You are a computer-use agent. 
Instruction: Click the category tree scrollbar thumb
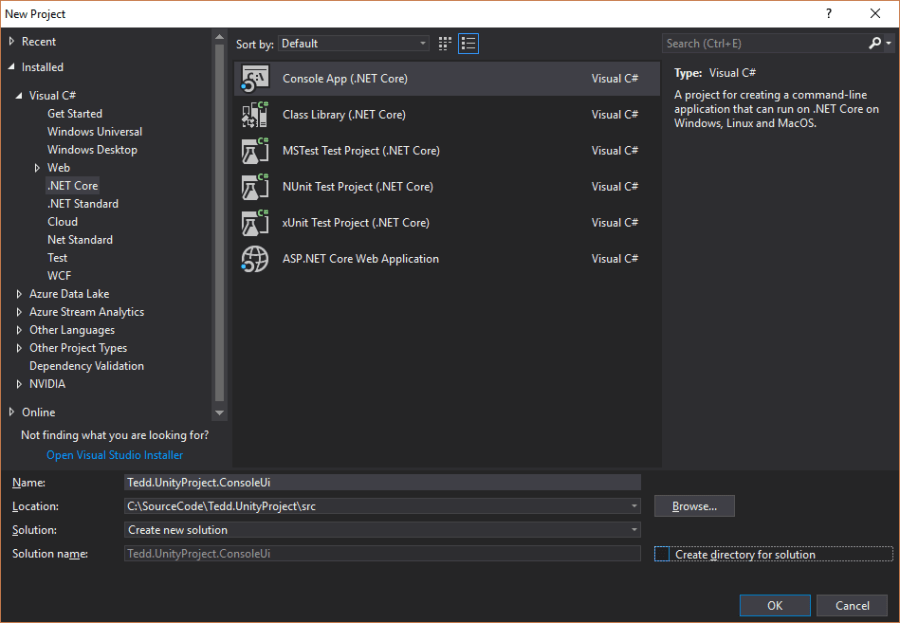[219, 223]
